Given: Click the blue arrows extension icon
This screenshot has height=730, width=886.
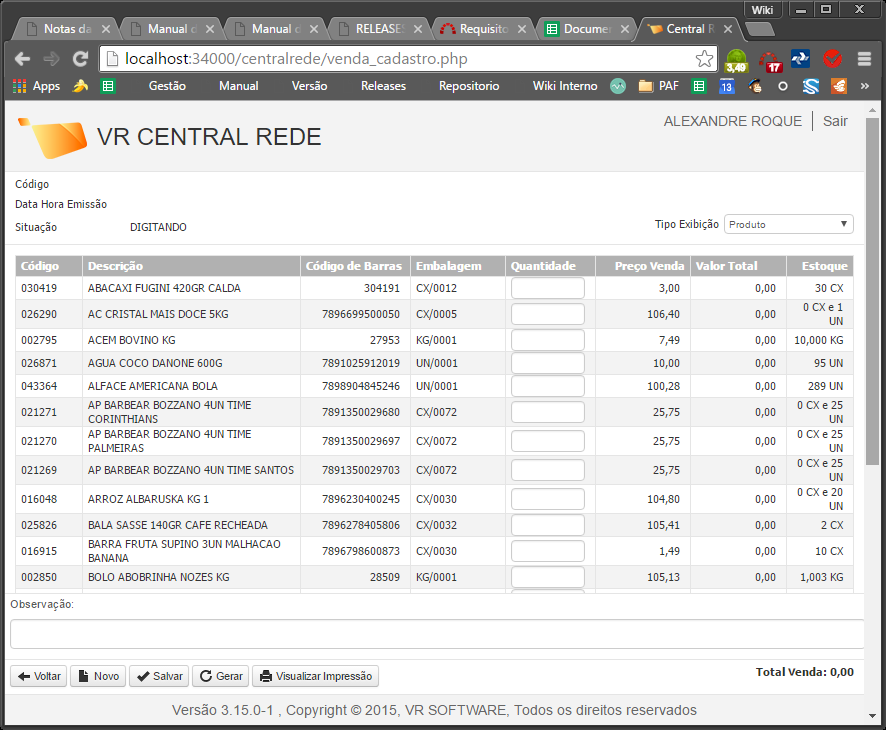Looking at the screenshot, I should [800, 58].
